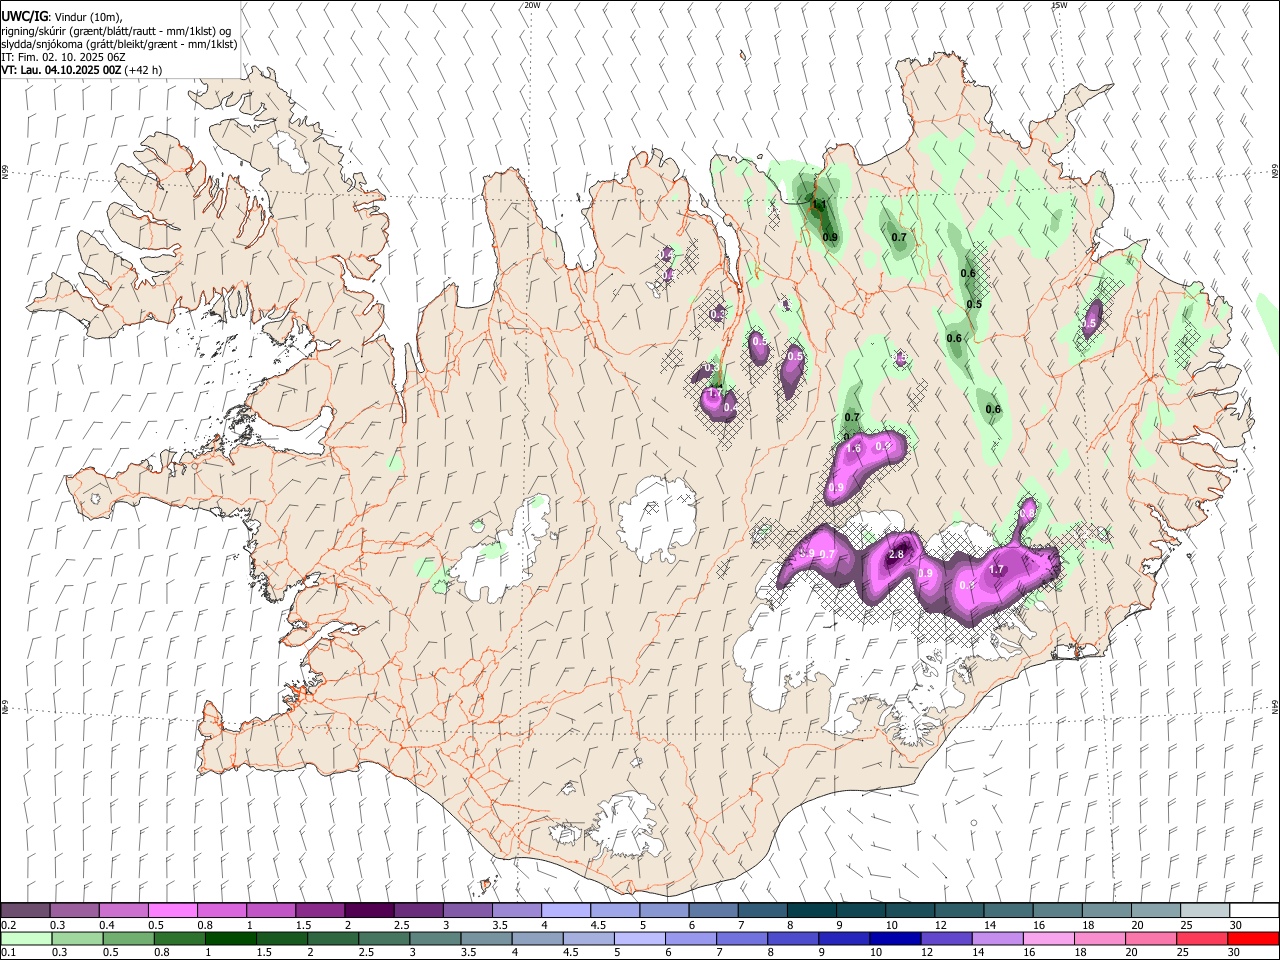This screenshot has width=1280, height=960.
Task: Click the bright red 30 lower legend swatch
Action: (1254, 938)
